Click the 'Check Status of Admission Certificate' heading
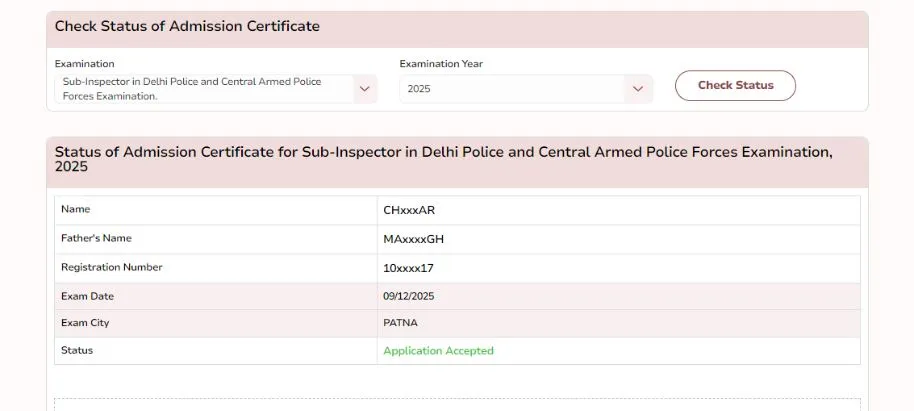This screenshot has height=411, width=914. click(187, 26)
